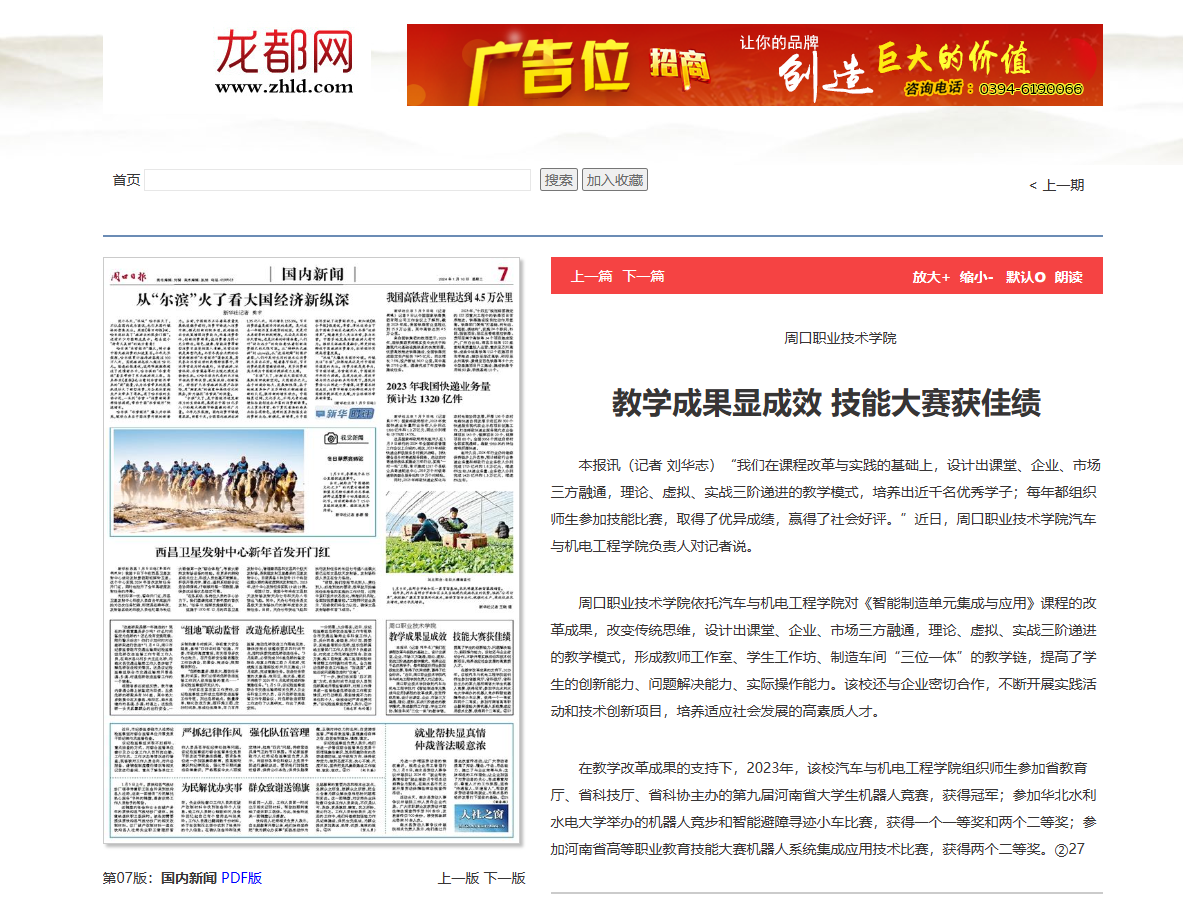Open next article with 下一篇
This screenshot has width=1183, height=898.
click(644, 276)
